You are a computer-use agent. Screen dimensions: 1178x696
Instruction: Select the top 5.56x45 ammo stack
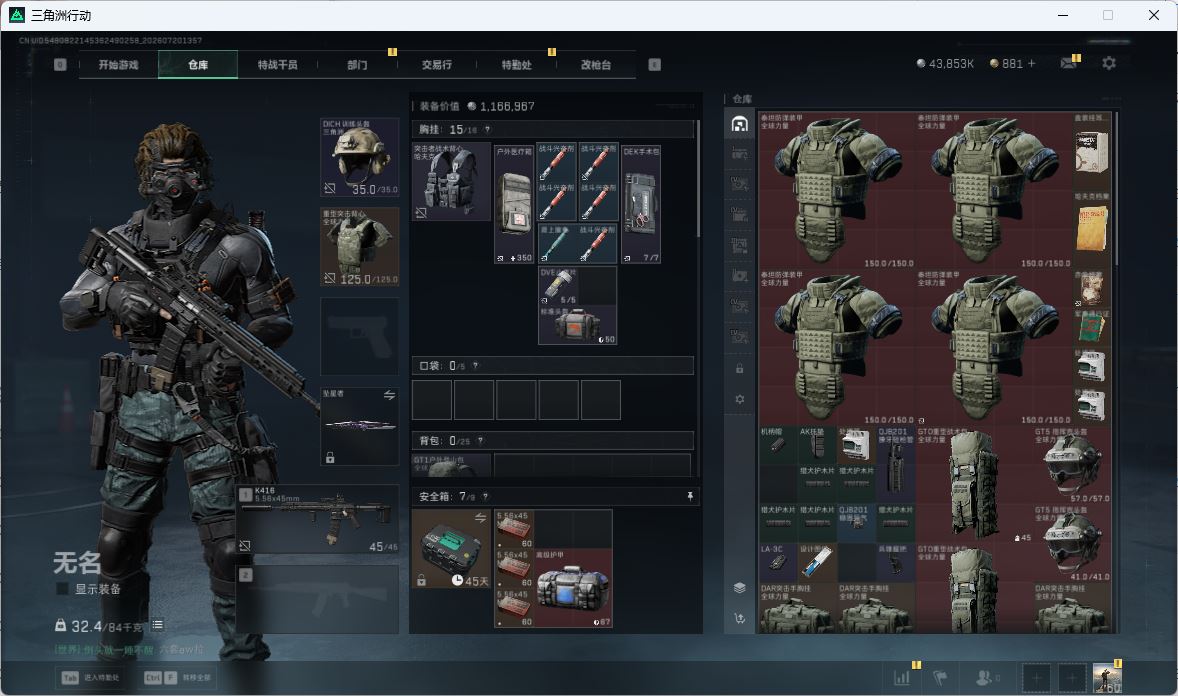[514, 530]
